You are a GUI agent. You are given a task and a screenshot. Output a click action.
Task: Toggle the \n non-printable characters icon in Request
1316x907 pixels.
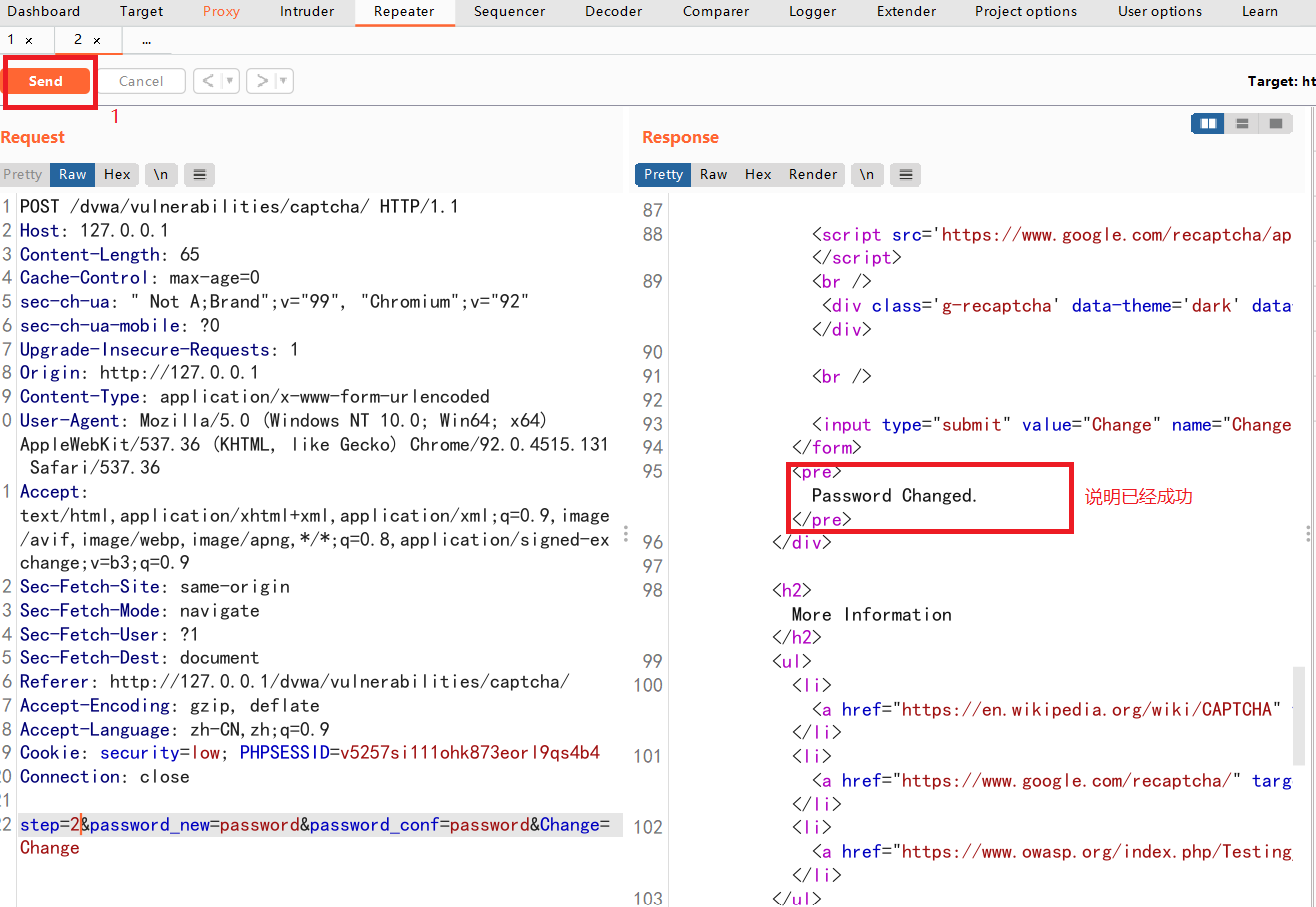(161, 174)
